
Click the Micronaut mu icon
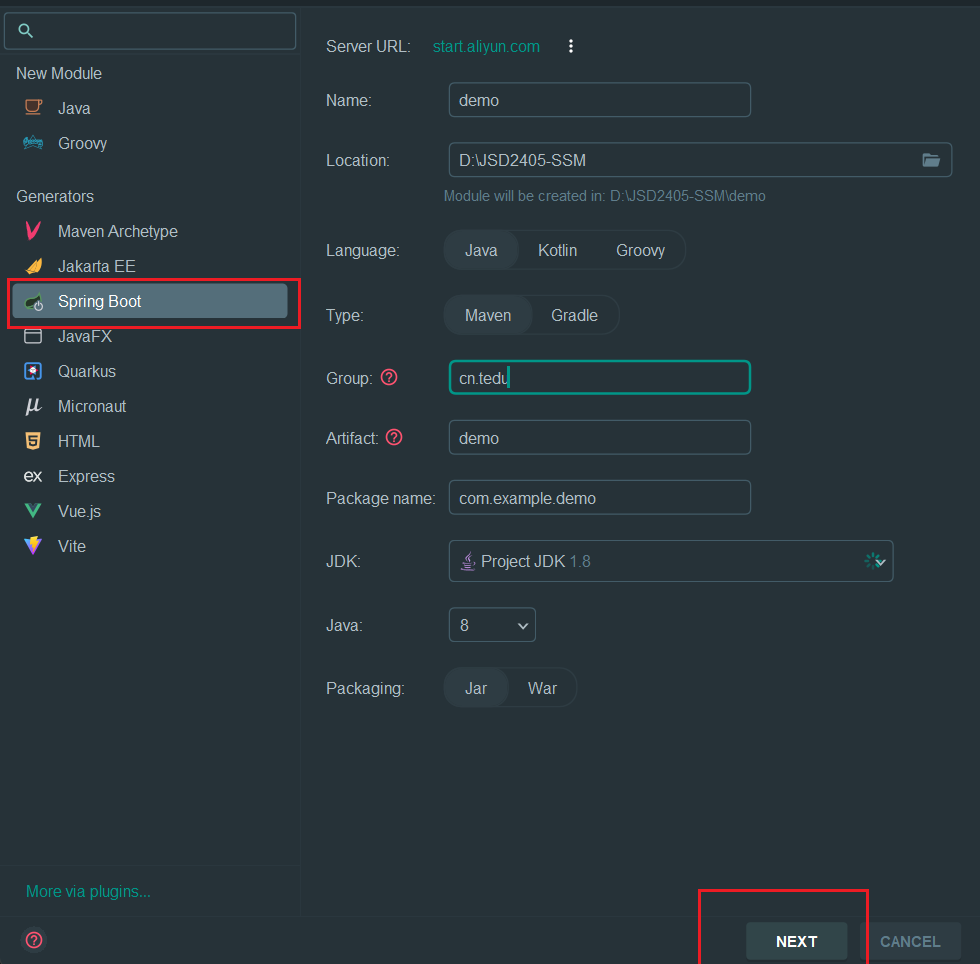(x=33, y=406)
